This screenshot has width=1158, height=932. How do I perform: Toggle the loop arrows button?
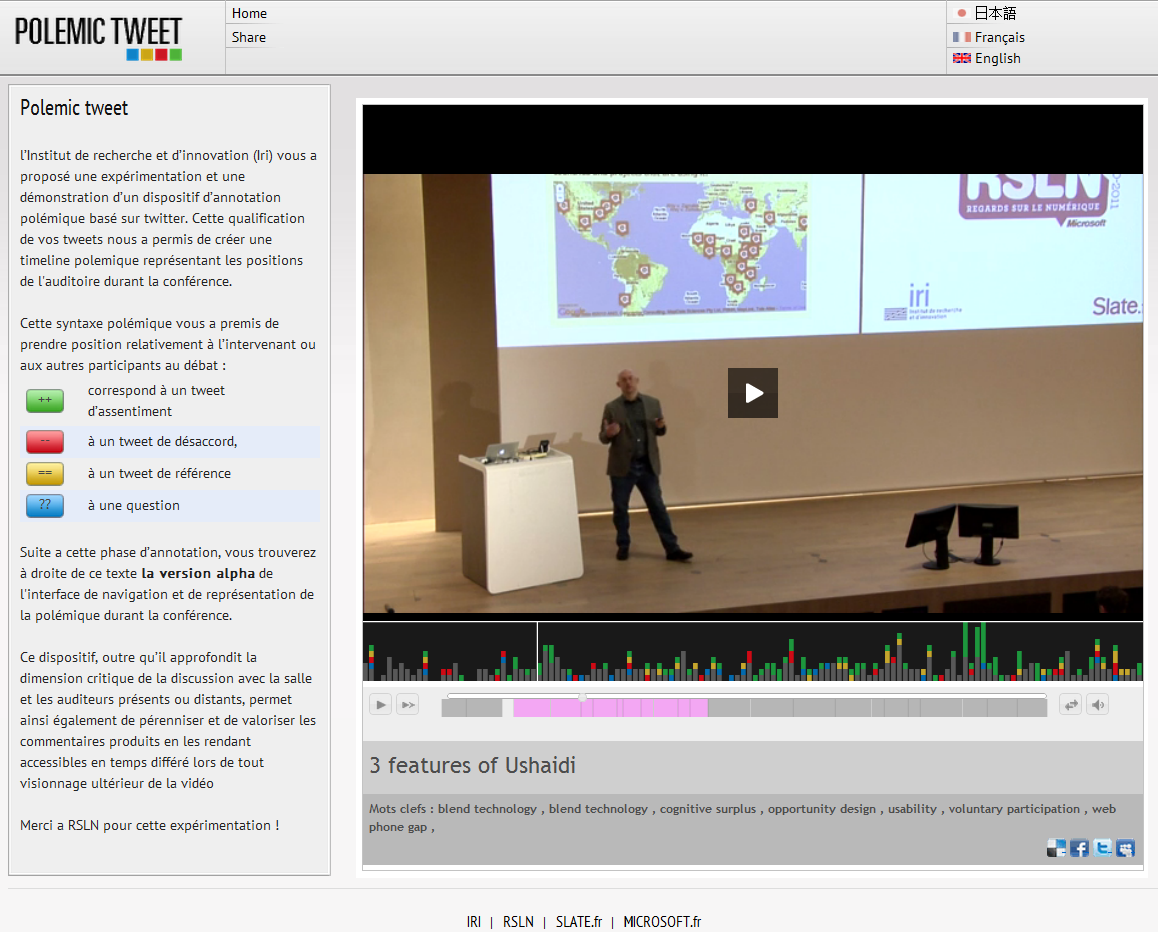click(x=1070, y=705)
